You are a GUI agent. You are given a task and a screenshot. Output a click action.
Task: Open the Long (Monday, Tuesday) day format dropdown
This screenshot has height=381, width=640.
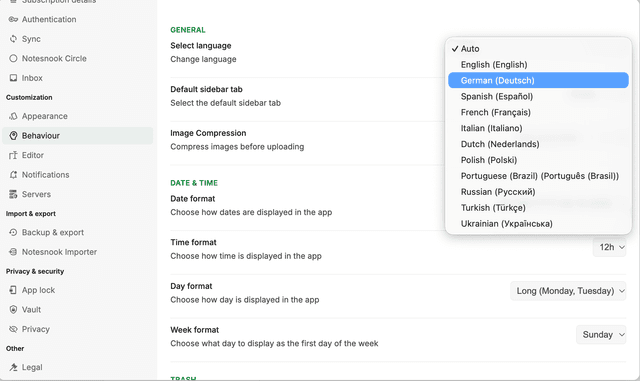click(x=568, y=291)
